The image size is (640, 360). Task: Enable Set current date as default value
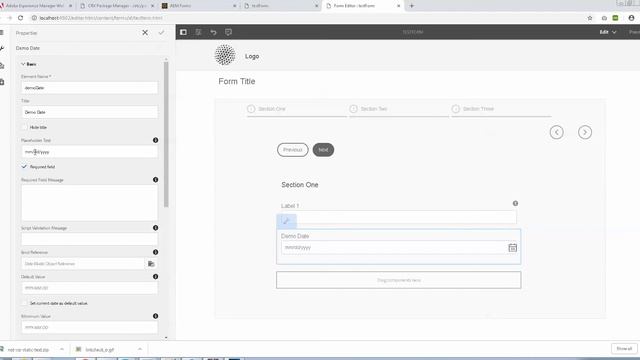pyautogui.click(x=24, y=303)
